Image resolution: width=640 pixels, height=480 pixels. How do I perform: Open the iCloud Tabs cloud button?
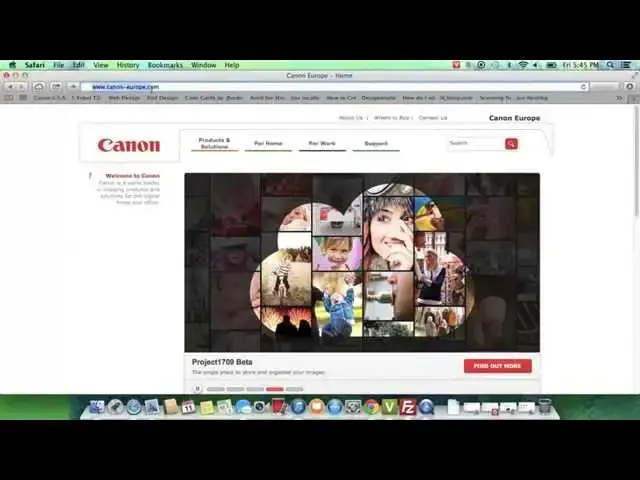pos(39,87)
